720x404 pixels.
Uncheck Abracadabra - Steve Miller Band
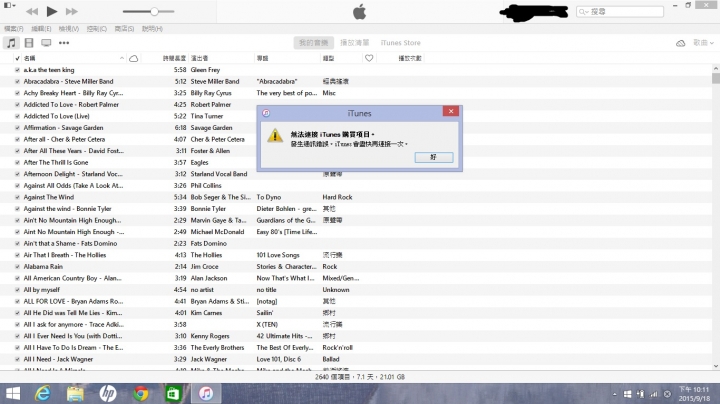(x=17, y=81)
